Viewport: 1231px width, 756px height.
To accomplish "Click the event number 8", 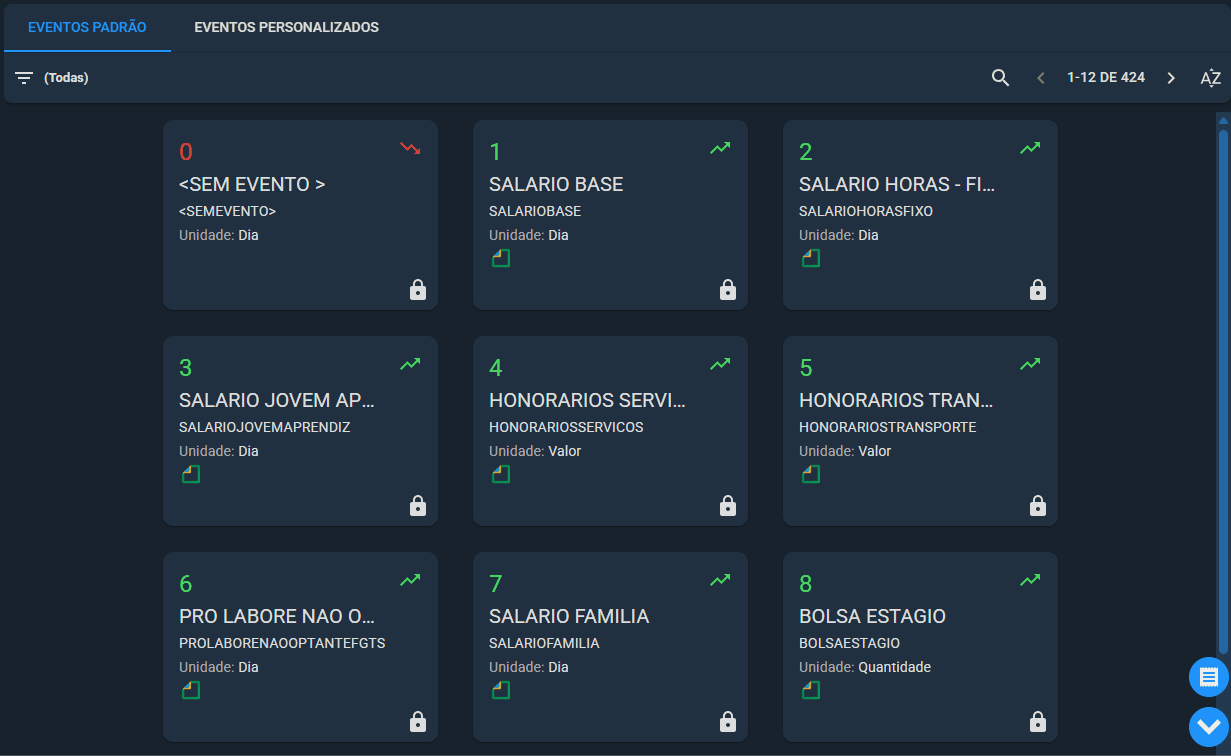I will point(806,584).
